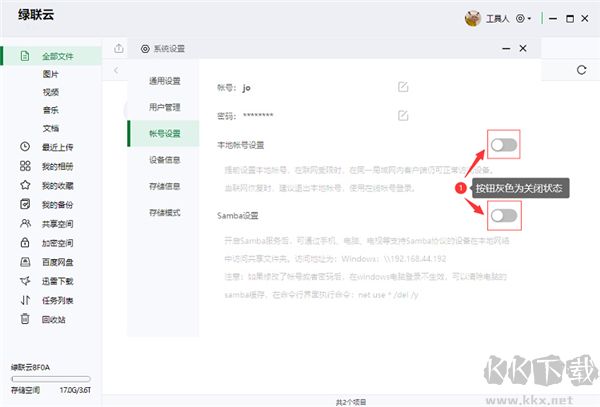600x407 pixels.
Task: Open 我的相册 grid icon
Action: tap(25, 166)
